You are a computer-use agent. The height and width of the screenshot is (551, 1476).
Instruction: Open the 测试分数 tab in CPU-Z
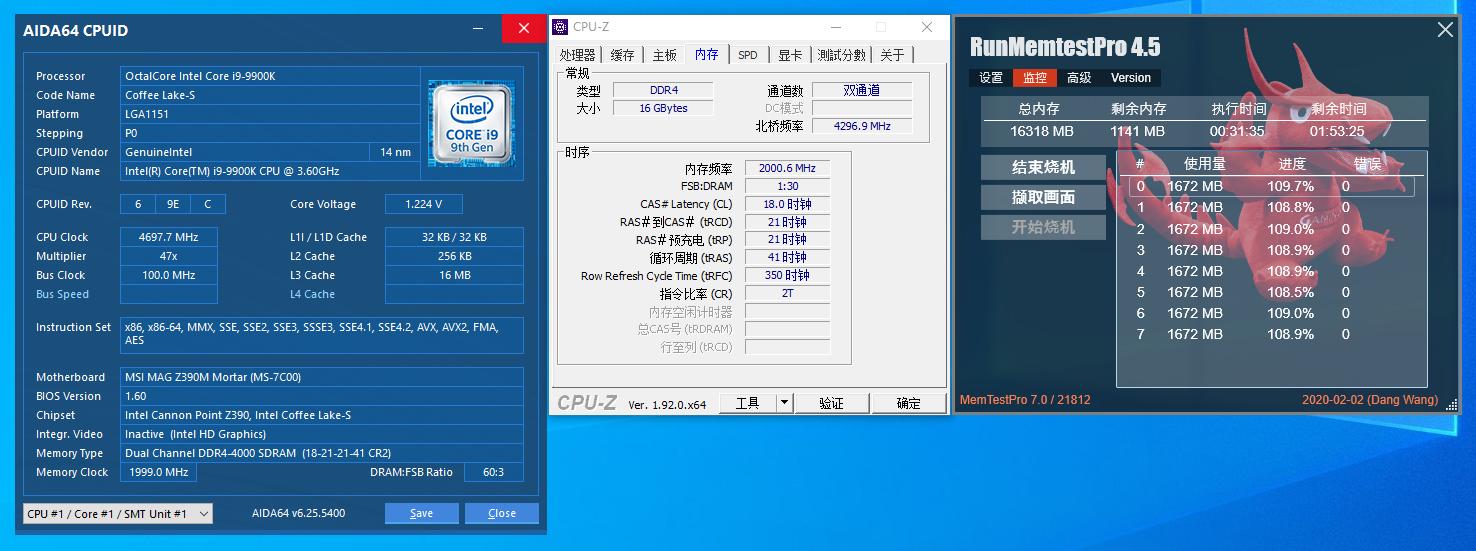pos(842,55)
